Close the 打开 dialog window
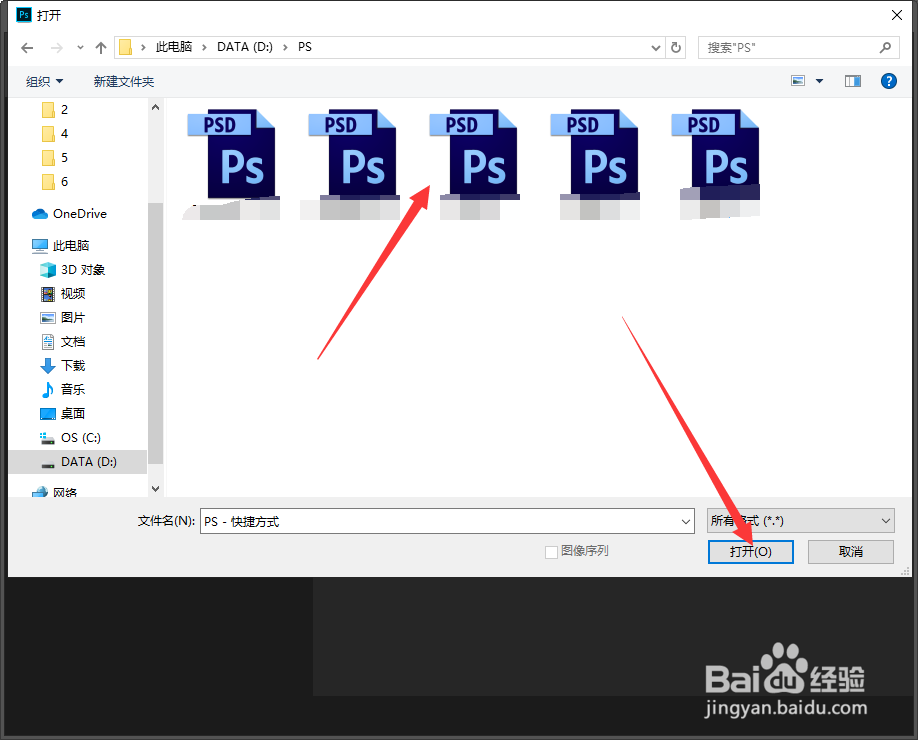Screen dimensions: 918x740 897,15
